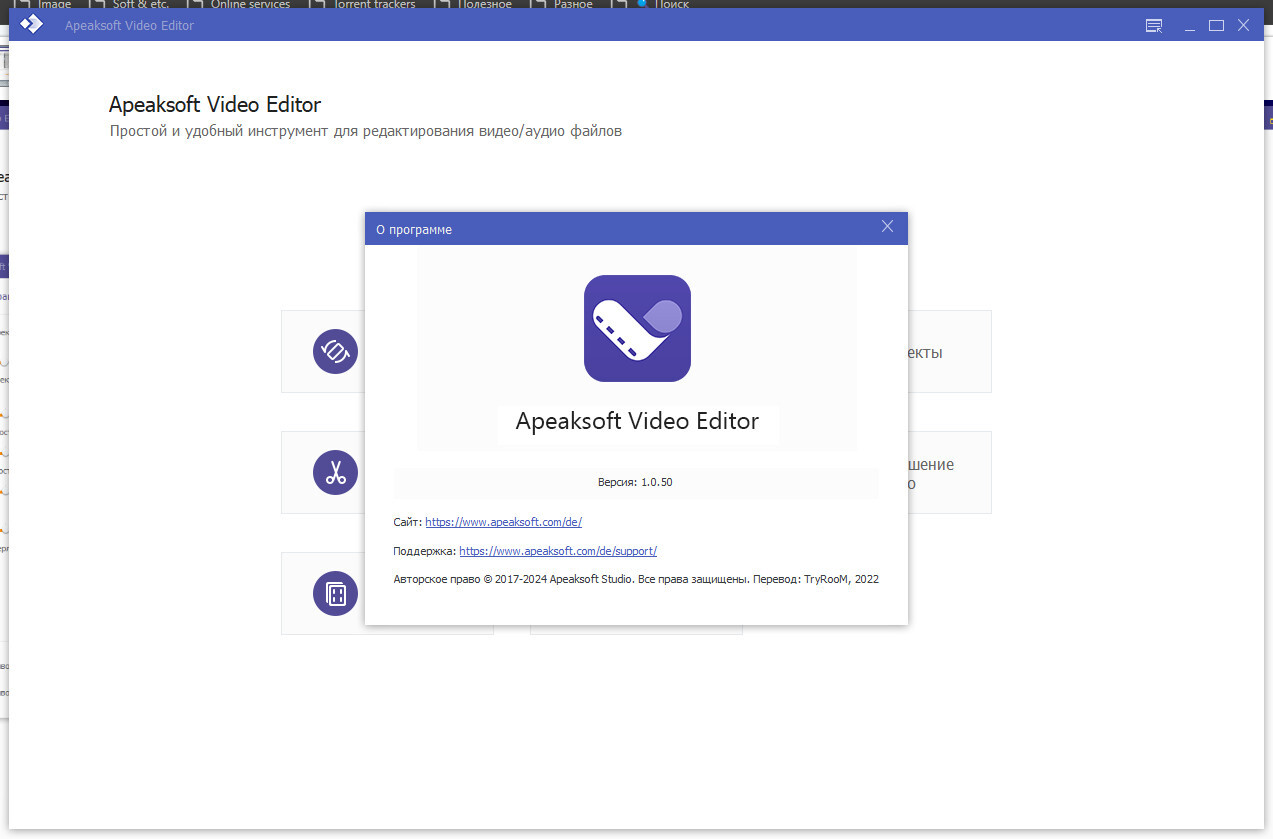Click the copyright line "Авторское право © 2017-2024"

637,579
